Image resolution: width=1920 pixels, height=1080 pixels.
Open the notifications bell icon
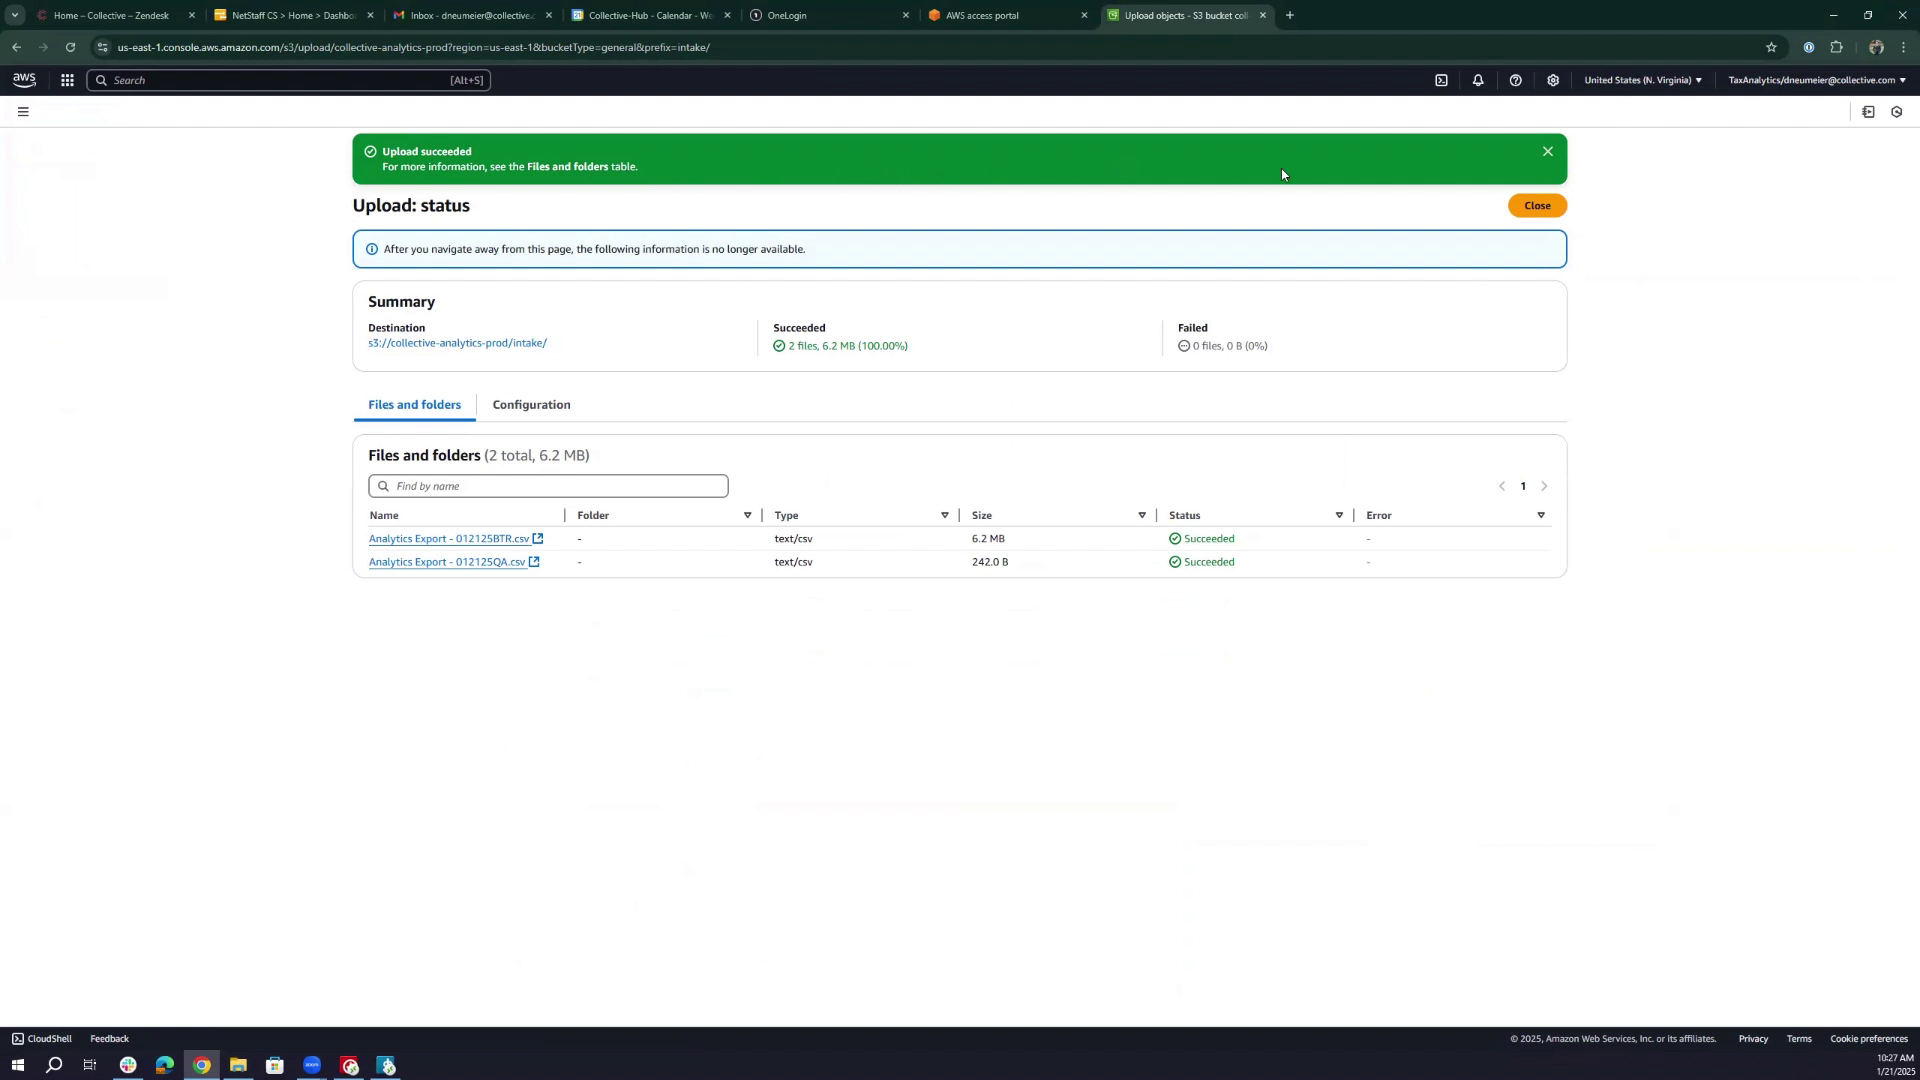pyautogui.click(x=1478, y=80)
